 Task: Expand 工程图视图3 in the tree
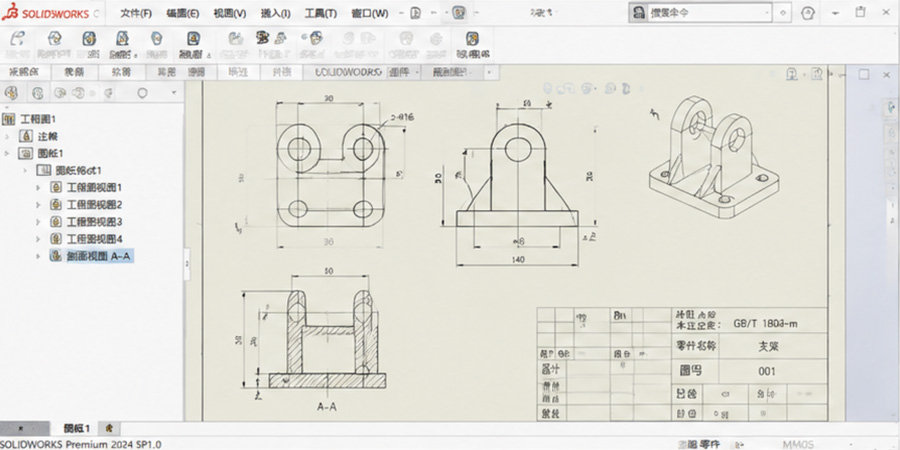pyautogui.click(x=38, y=222)
